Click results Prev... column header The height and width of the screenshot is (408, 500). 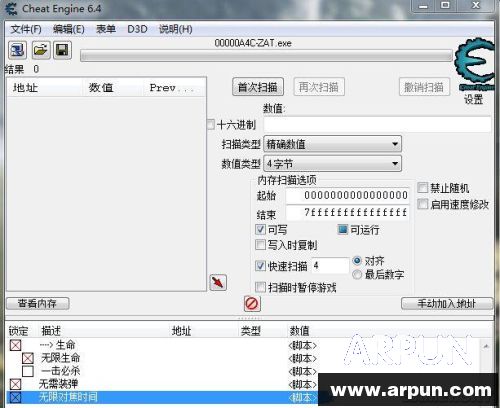pyautogui.click(x=175, y=88)
